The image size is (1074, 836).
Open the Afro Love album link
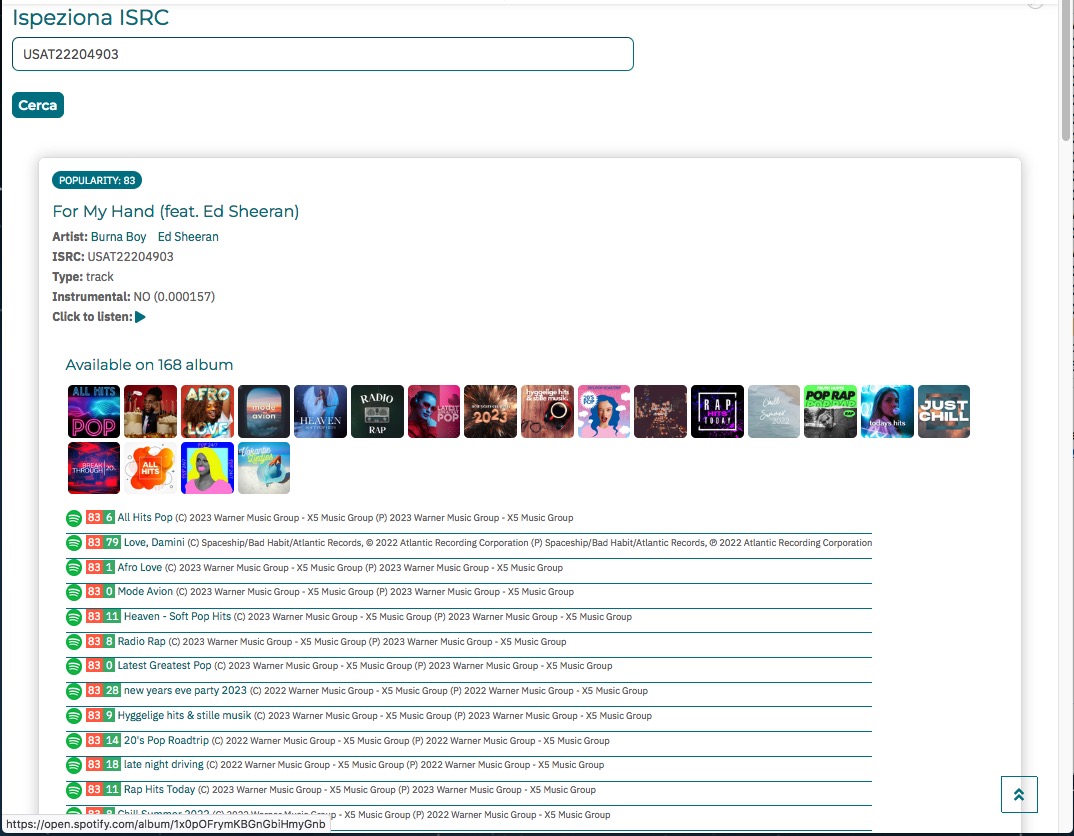coord(140,567)
